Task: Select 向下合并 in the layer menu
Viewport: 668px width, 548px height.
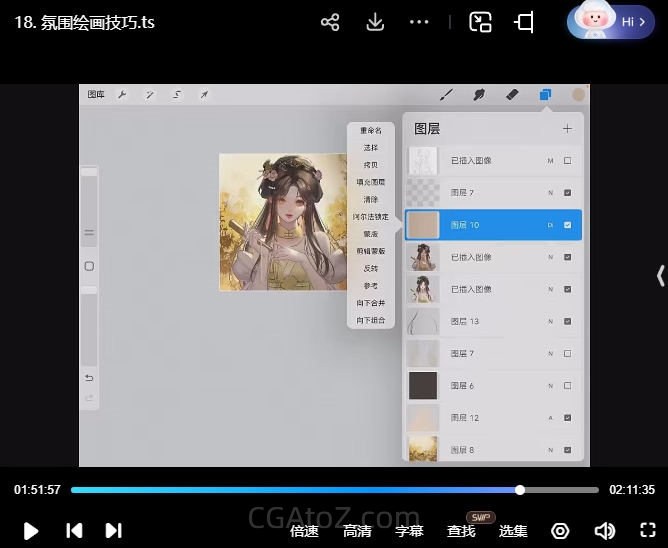Action: point(370,303)
